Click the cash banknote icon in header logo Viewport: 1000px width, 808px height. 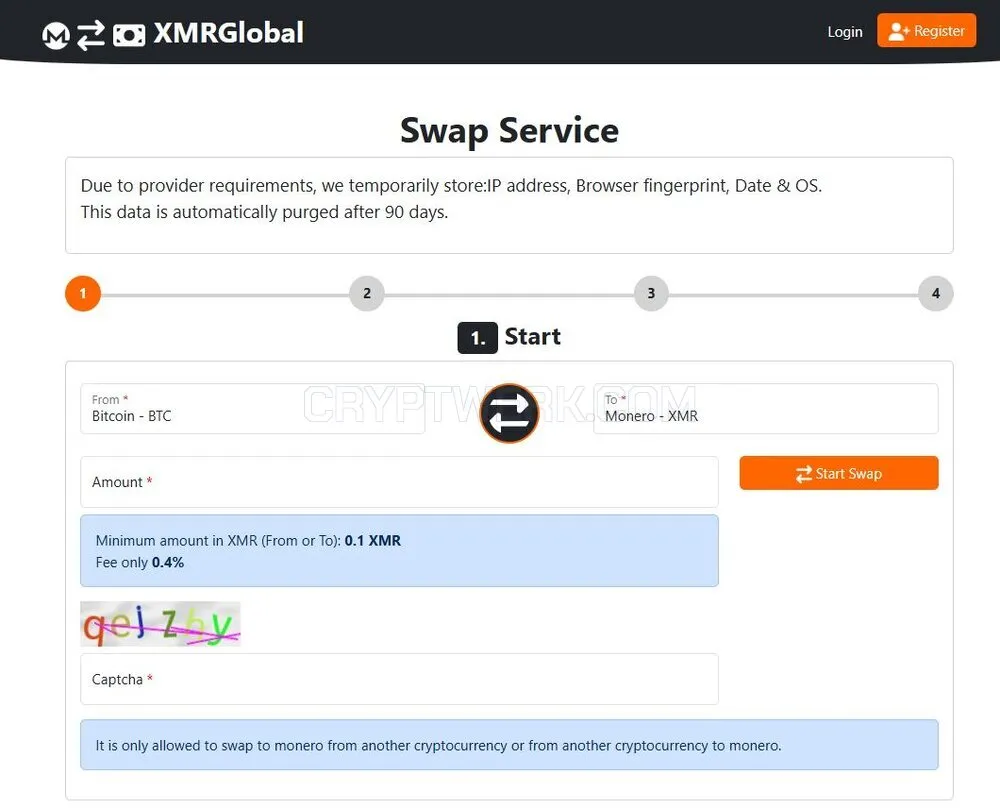click(x=129, y=35)
